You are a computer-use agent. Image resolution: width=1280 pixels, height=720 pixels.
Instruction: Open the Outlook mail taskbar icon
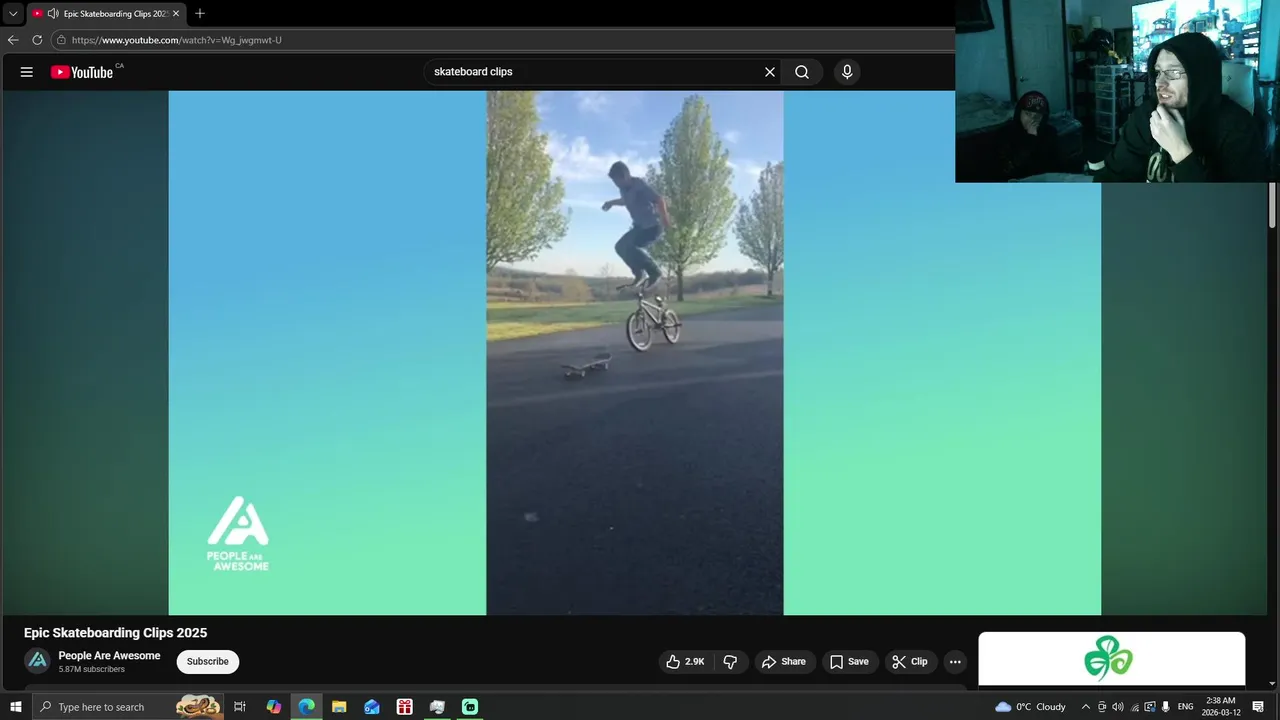coord(372,707)
